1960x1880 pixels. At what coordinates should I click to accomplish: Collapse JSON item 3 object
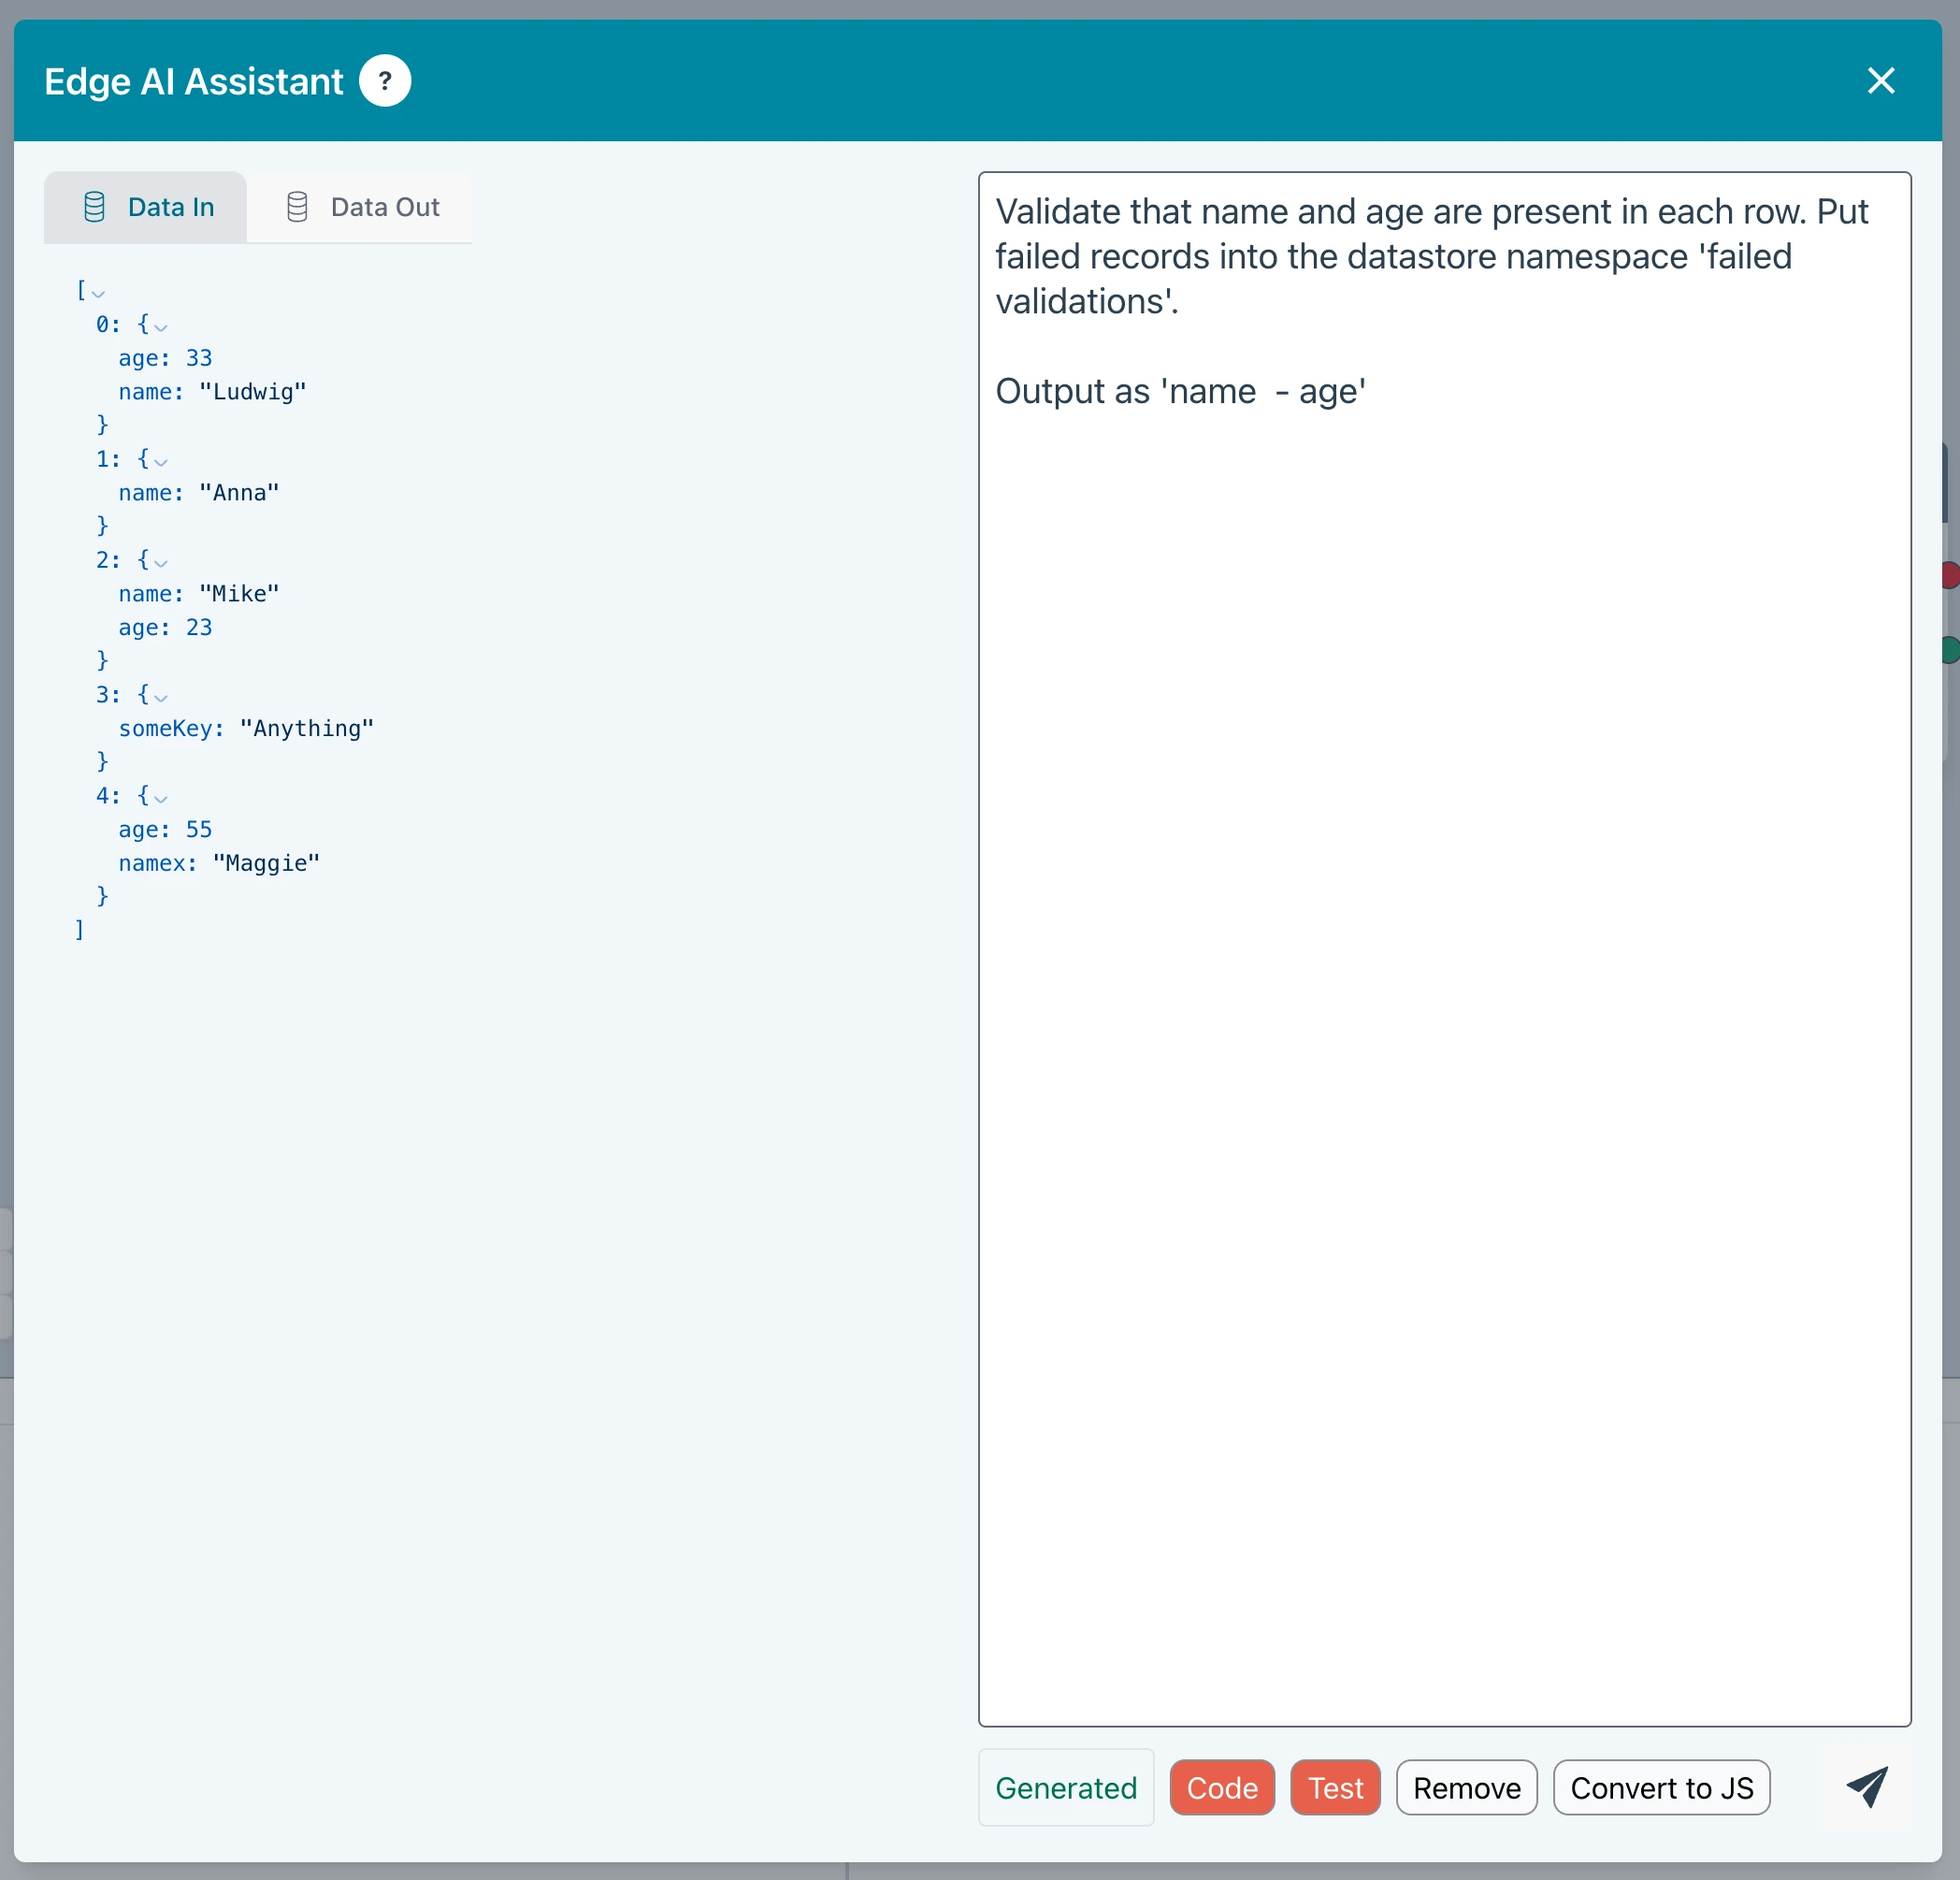coord(161,697)
